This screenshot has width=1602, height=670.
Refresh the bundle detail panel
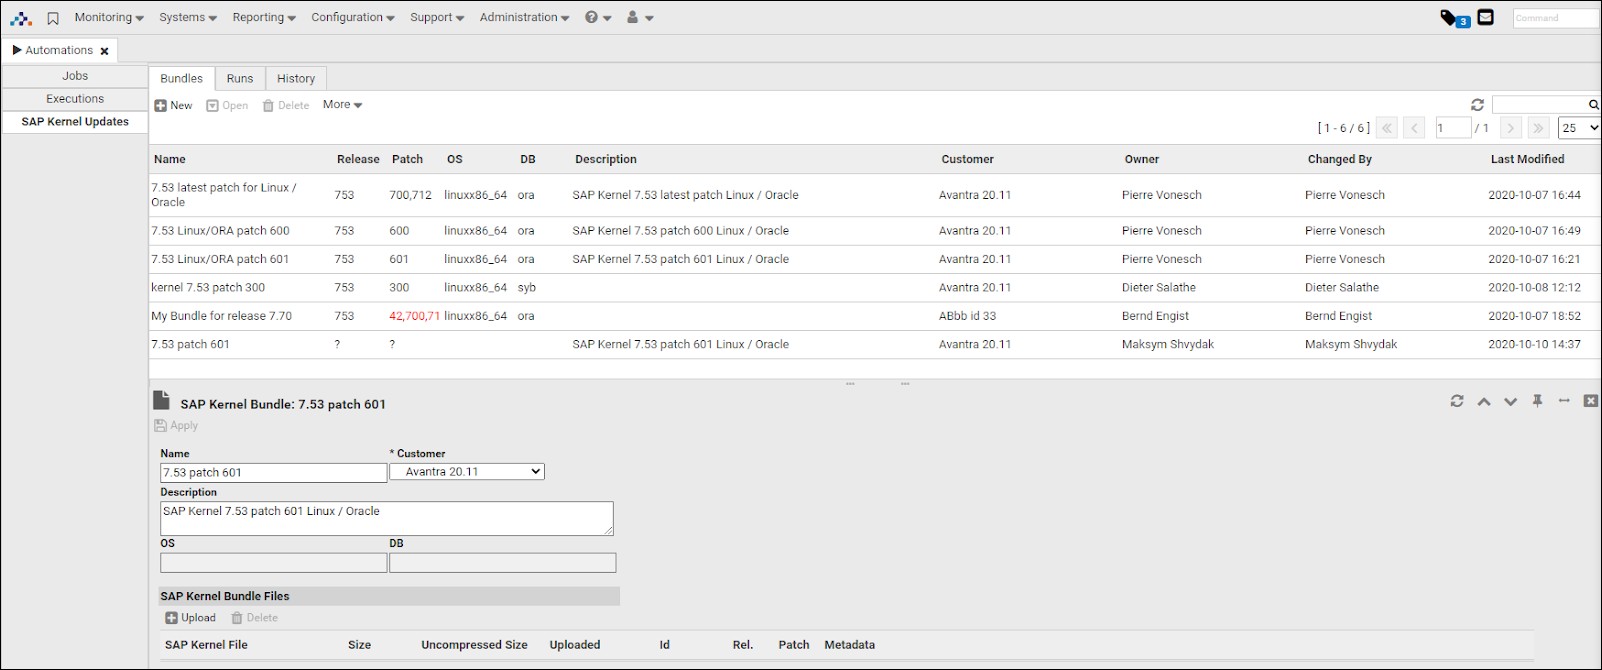click(1457, 401)
